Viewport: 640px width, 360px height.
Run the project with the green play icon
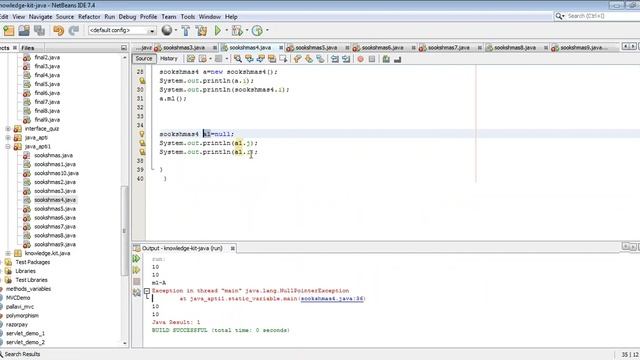[x=218, y=30]
